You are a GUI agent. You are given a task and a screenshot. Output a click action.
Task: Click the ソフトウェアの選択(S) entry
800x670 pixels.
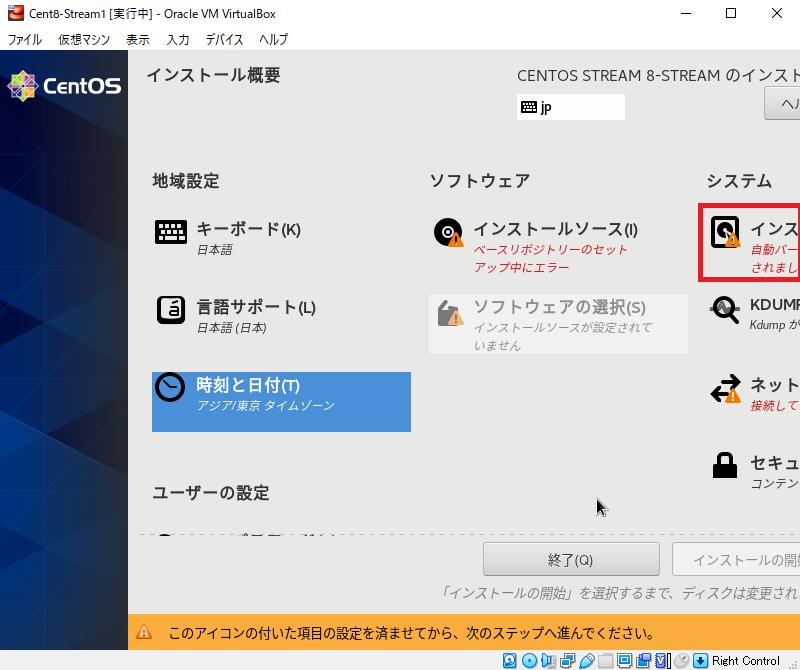tap(558, 324)
